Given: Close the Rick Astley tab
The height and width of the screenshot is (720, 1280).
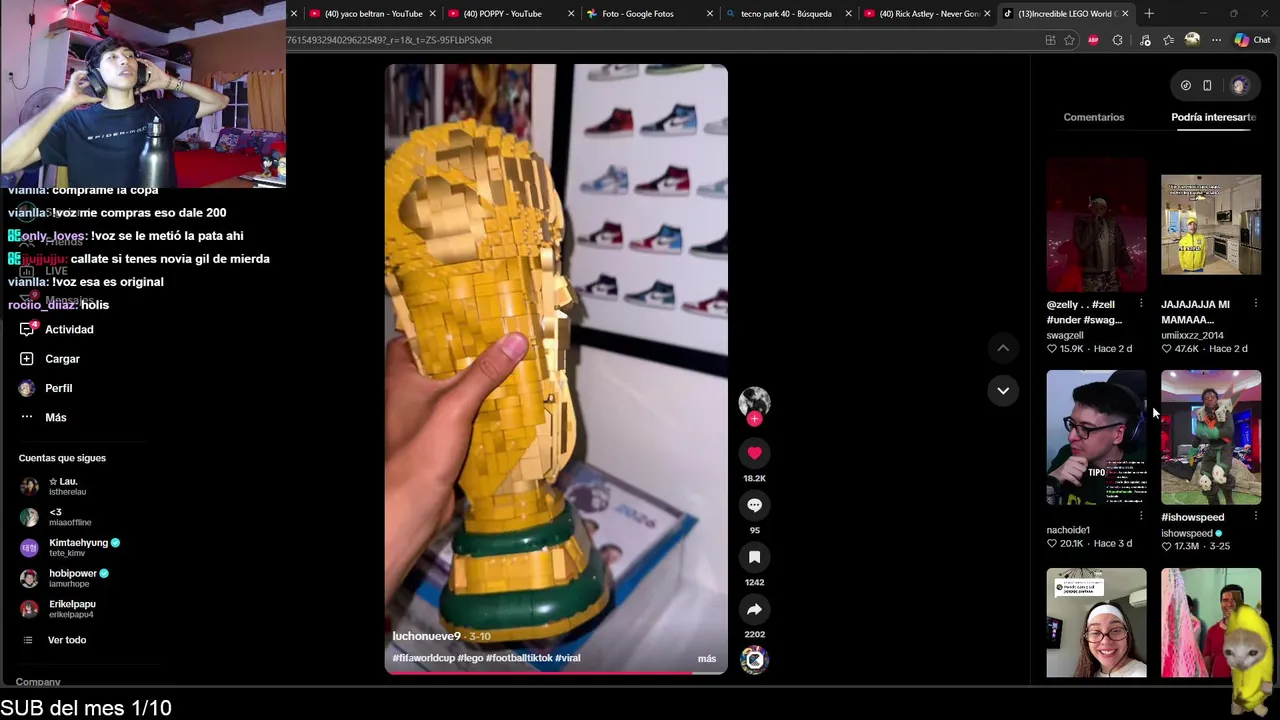Looking at the screenshot, I should pyautogui.click(x=987, y=14).
